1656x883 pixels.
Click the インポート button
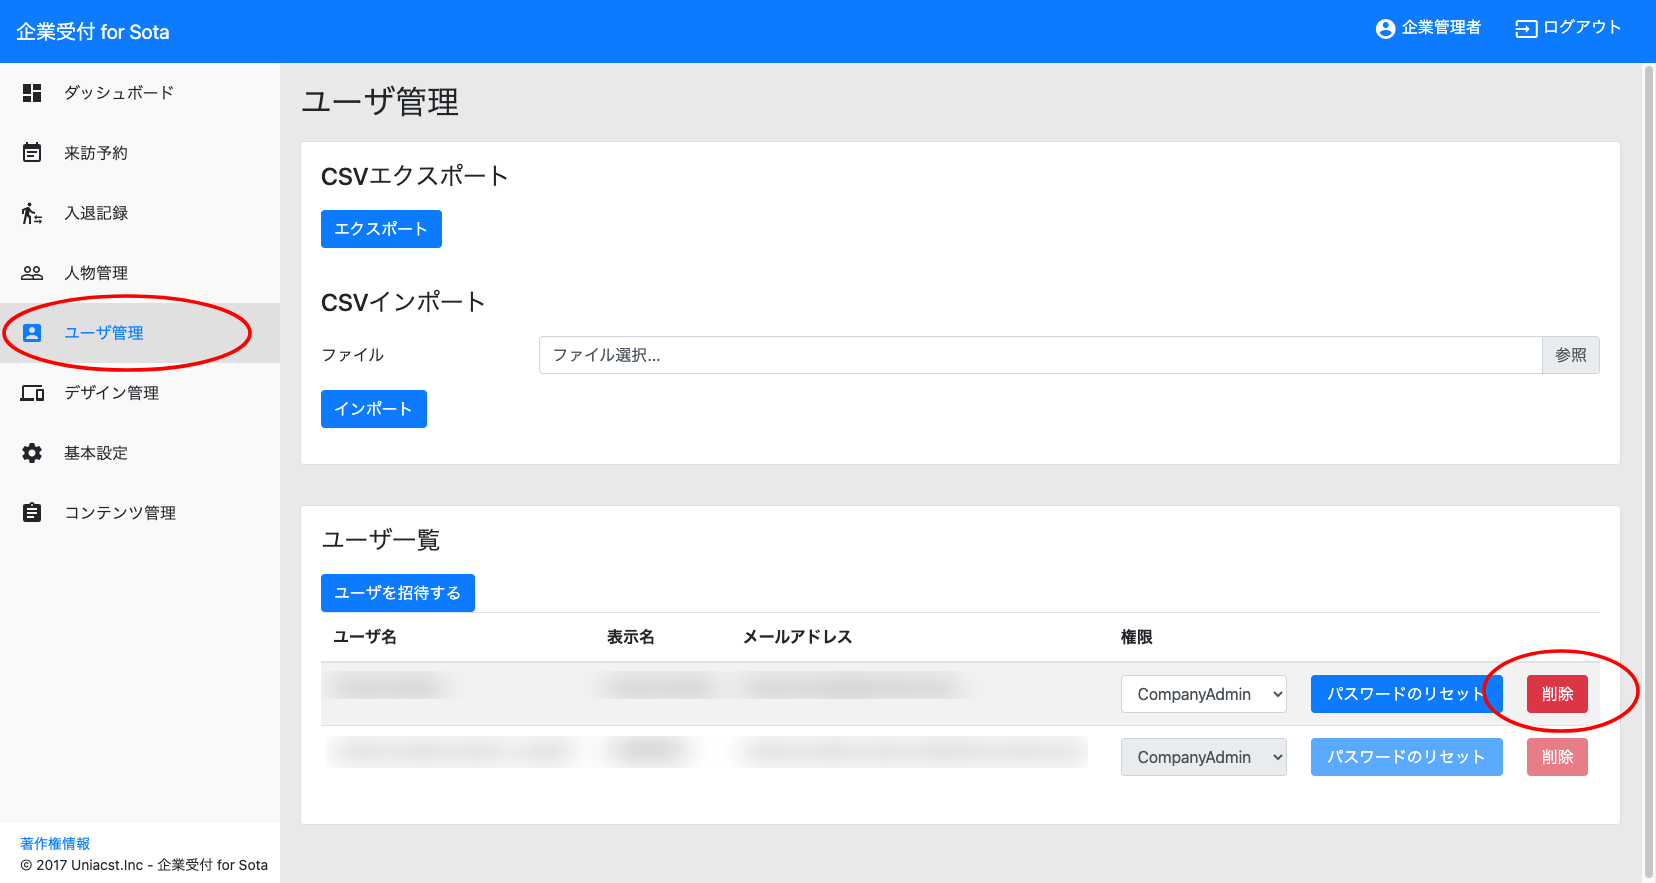tap(374, 409)
